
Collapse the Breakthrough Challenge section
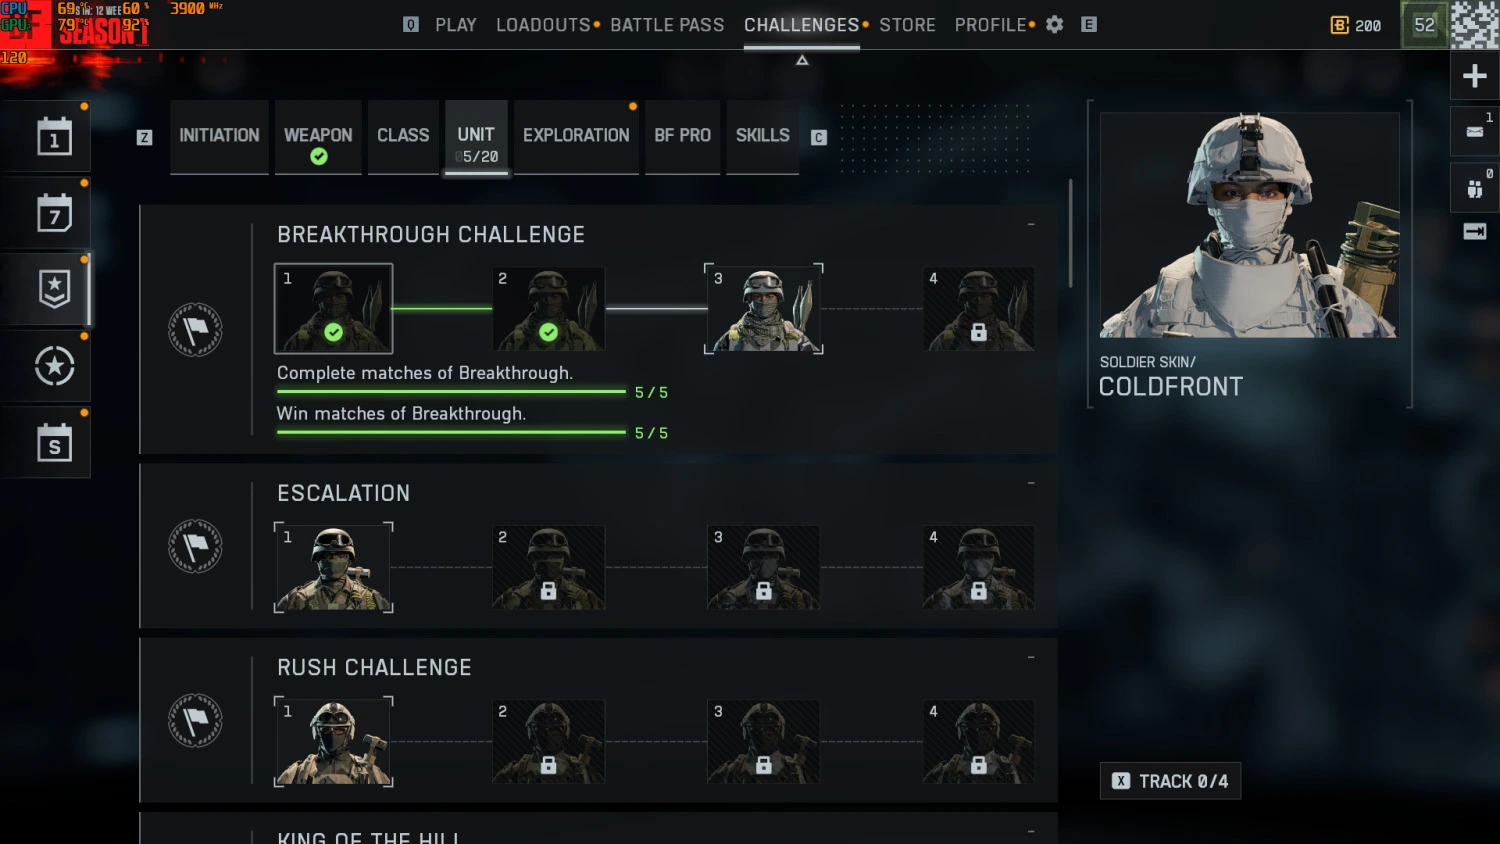click(x=1031, y=224)
